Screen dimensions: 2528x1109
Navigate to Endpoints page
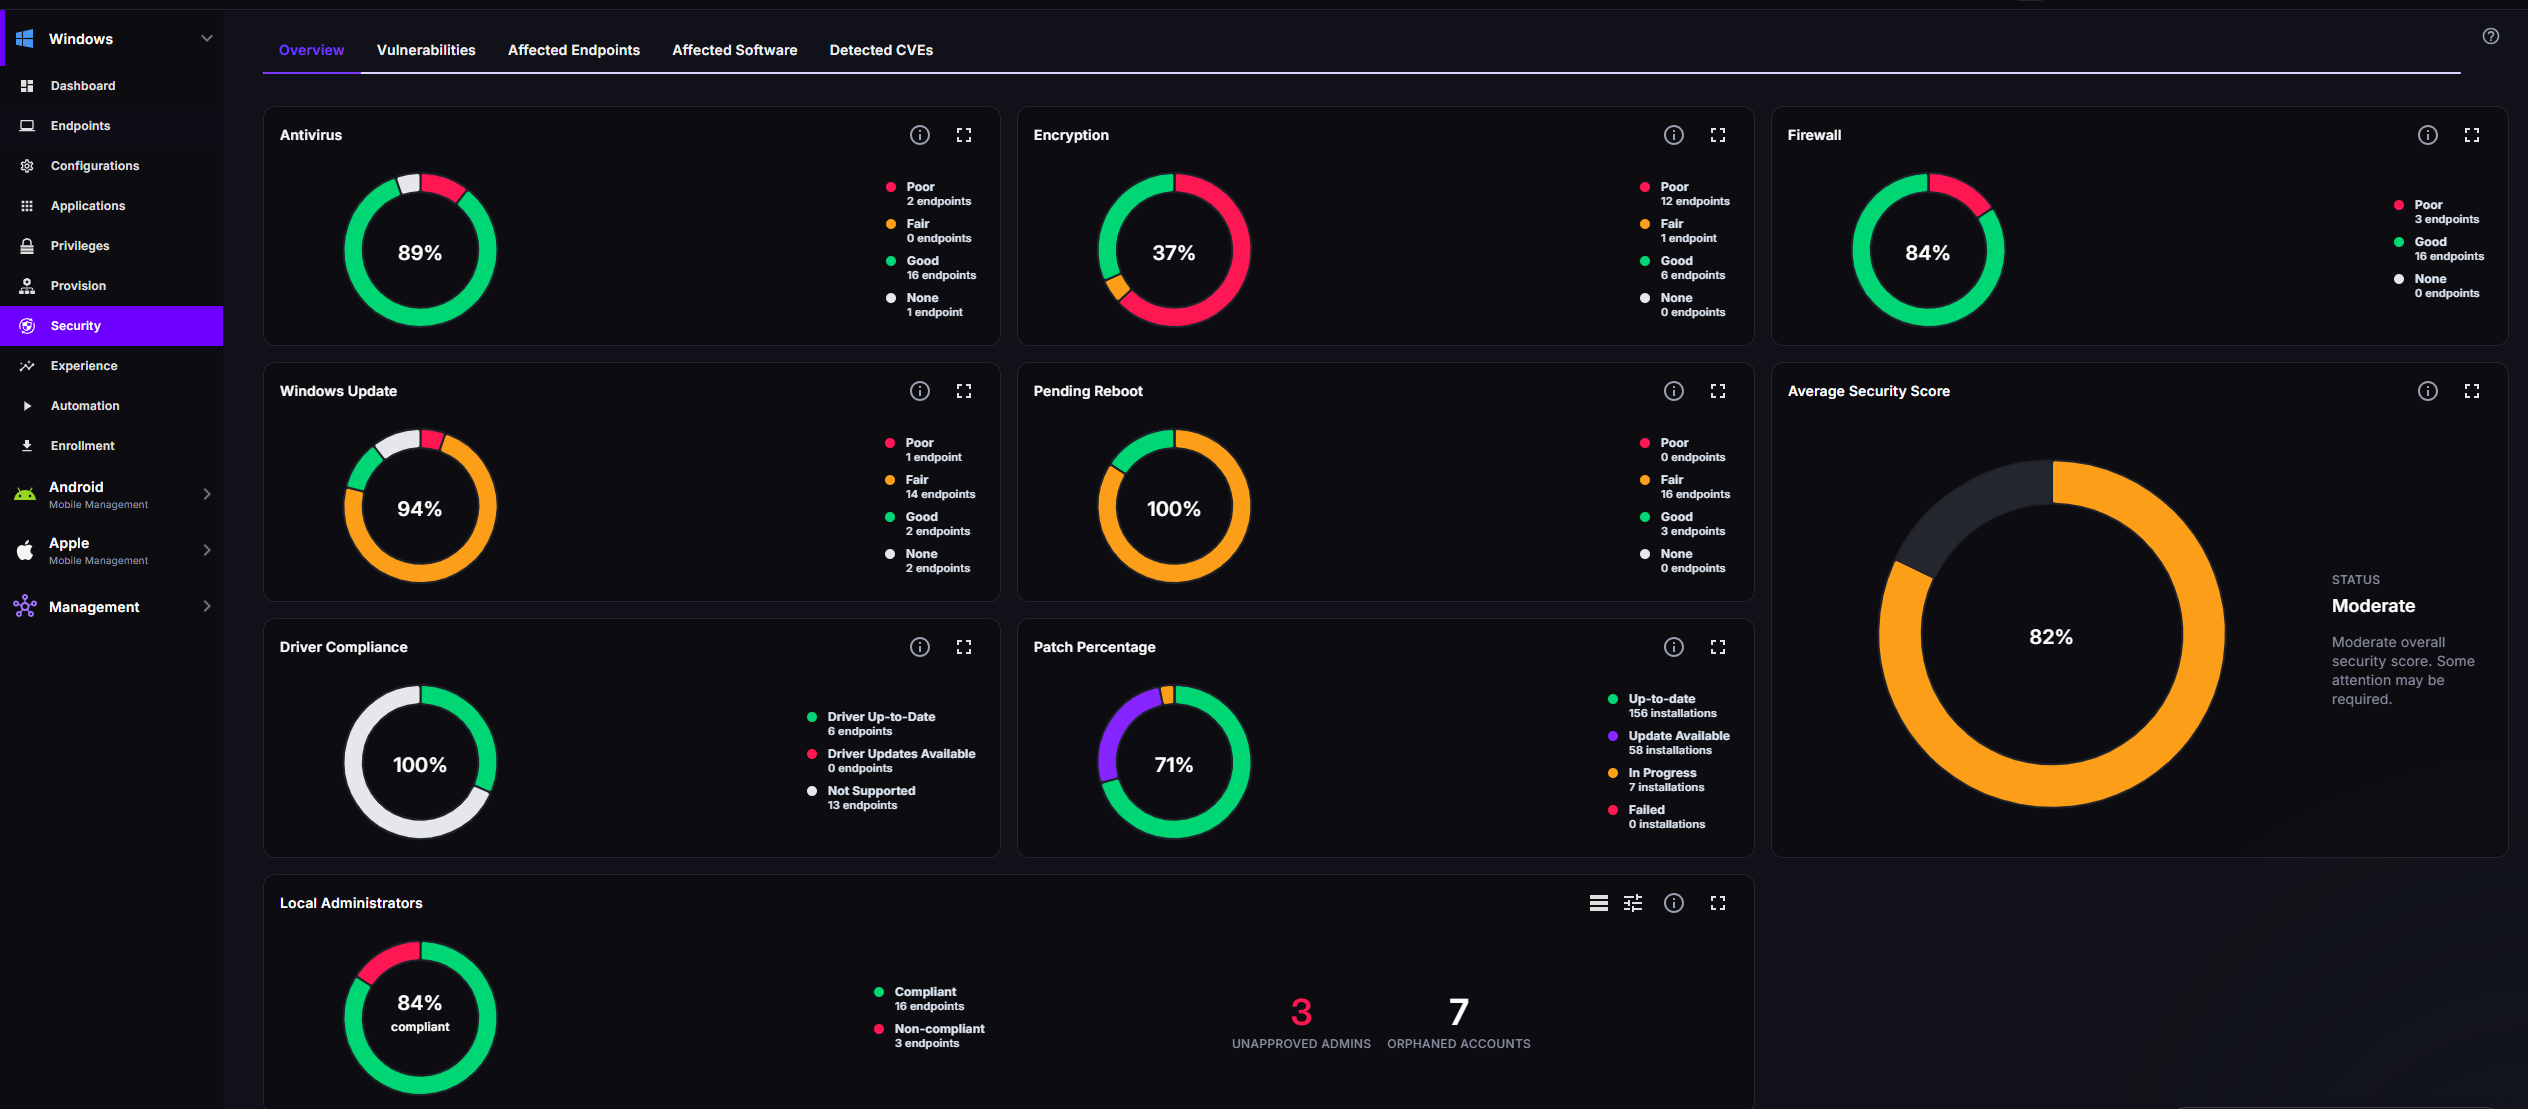click(x=112, y=126)
